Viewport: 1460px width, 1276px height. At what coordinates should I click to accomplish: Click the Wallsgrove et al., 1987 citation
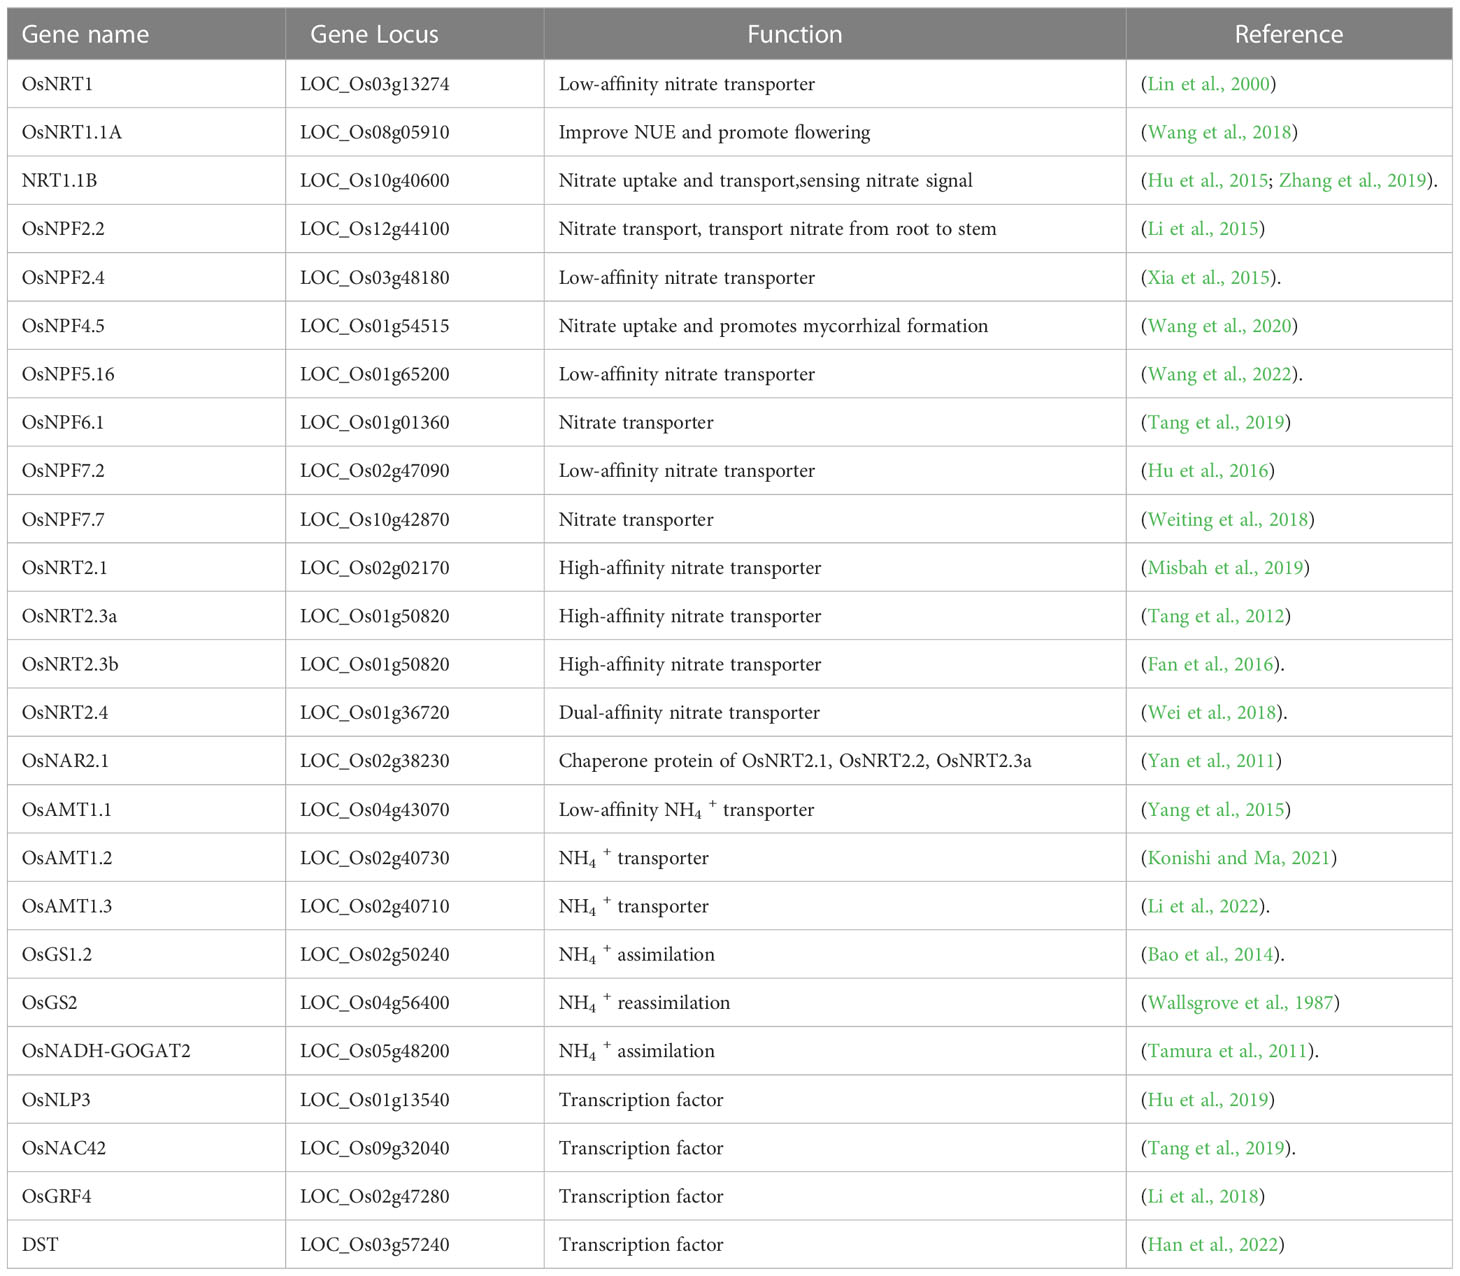[x=1240, y=1003]
